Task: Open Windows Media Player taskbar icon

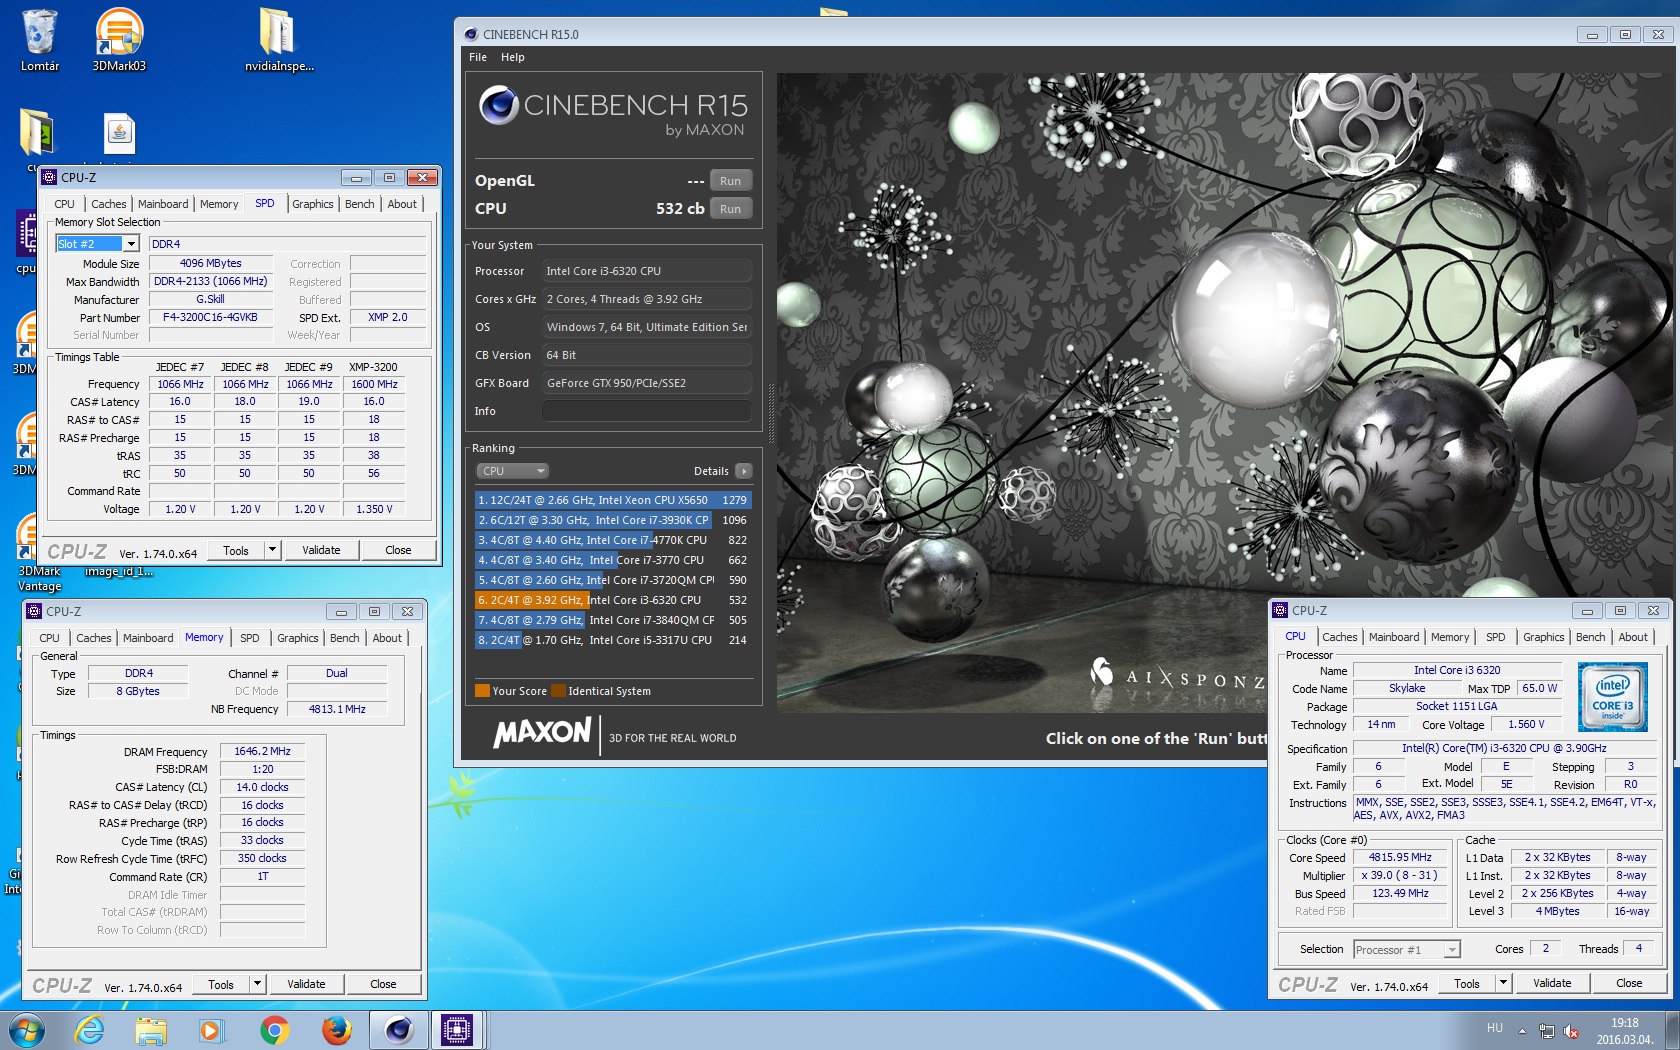Action: click(211, 1030)
